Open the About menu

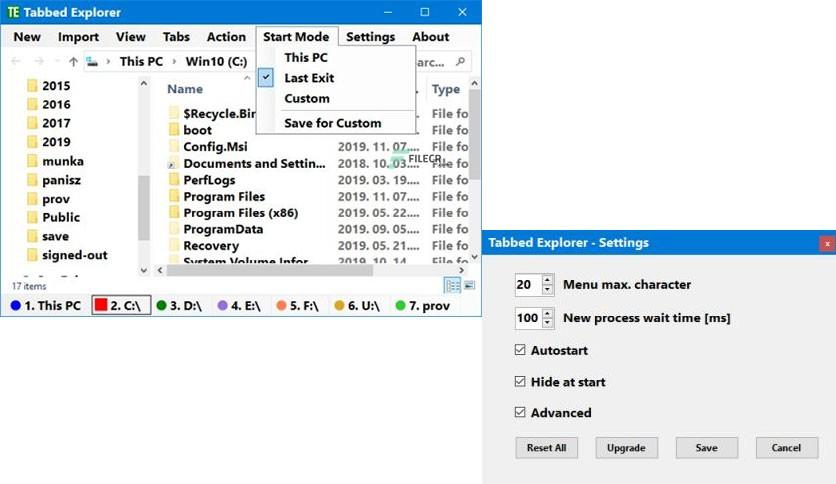(x=431, y=37)
